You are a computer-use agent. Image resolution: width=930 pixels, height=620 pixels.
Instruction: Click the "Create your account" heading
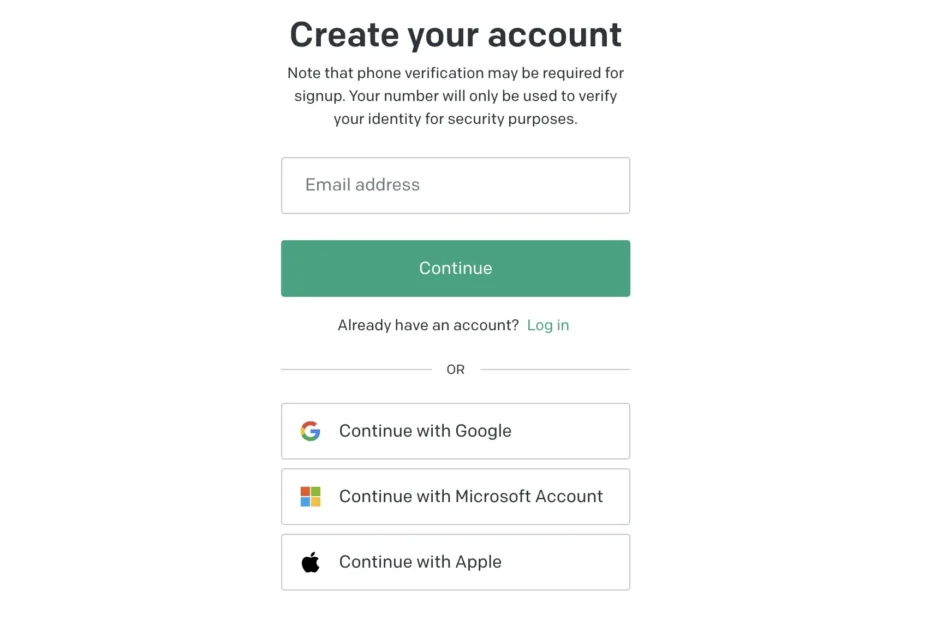click(x=455, y=35)
